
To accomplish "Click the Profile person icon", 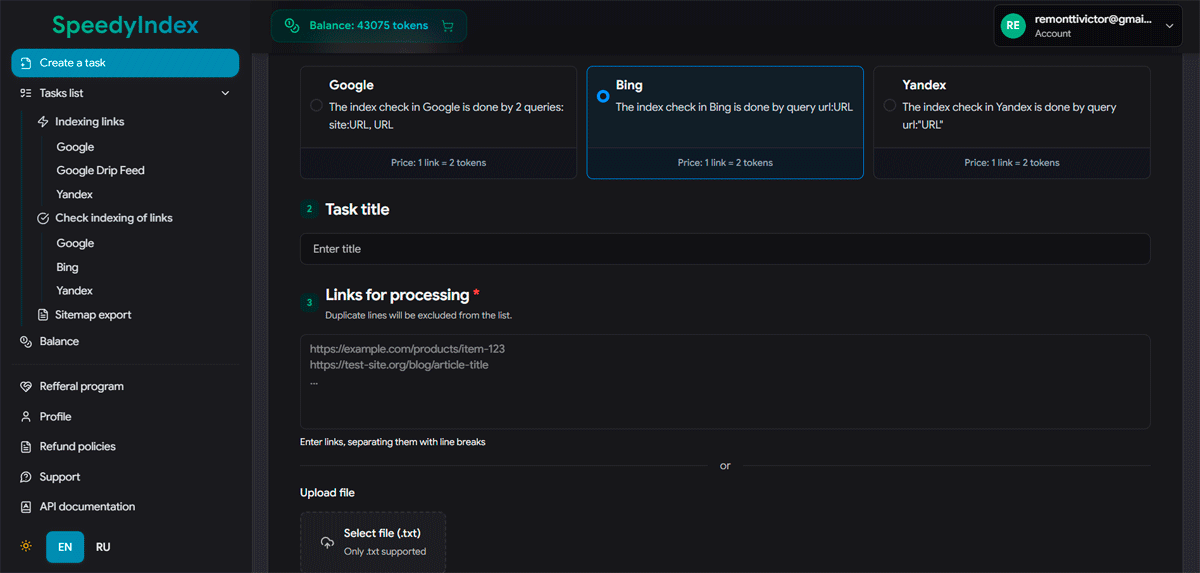I will click(26, 417).
